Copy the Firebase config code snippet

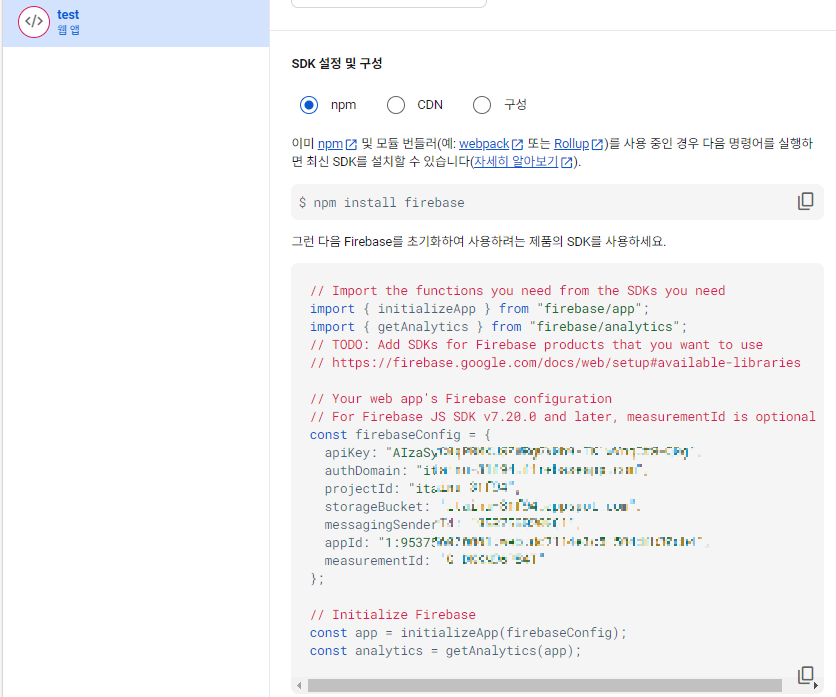click(806, 675)
